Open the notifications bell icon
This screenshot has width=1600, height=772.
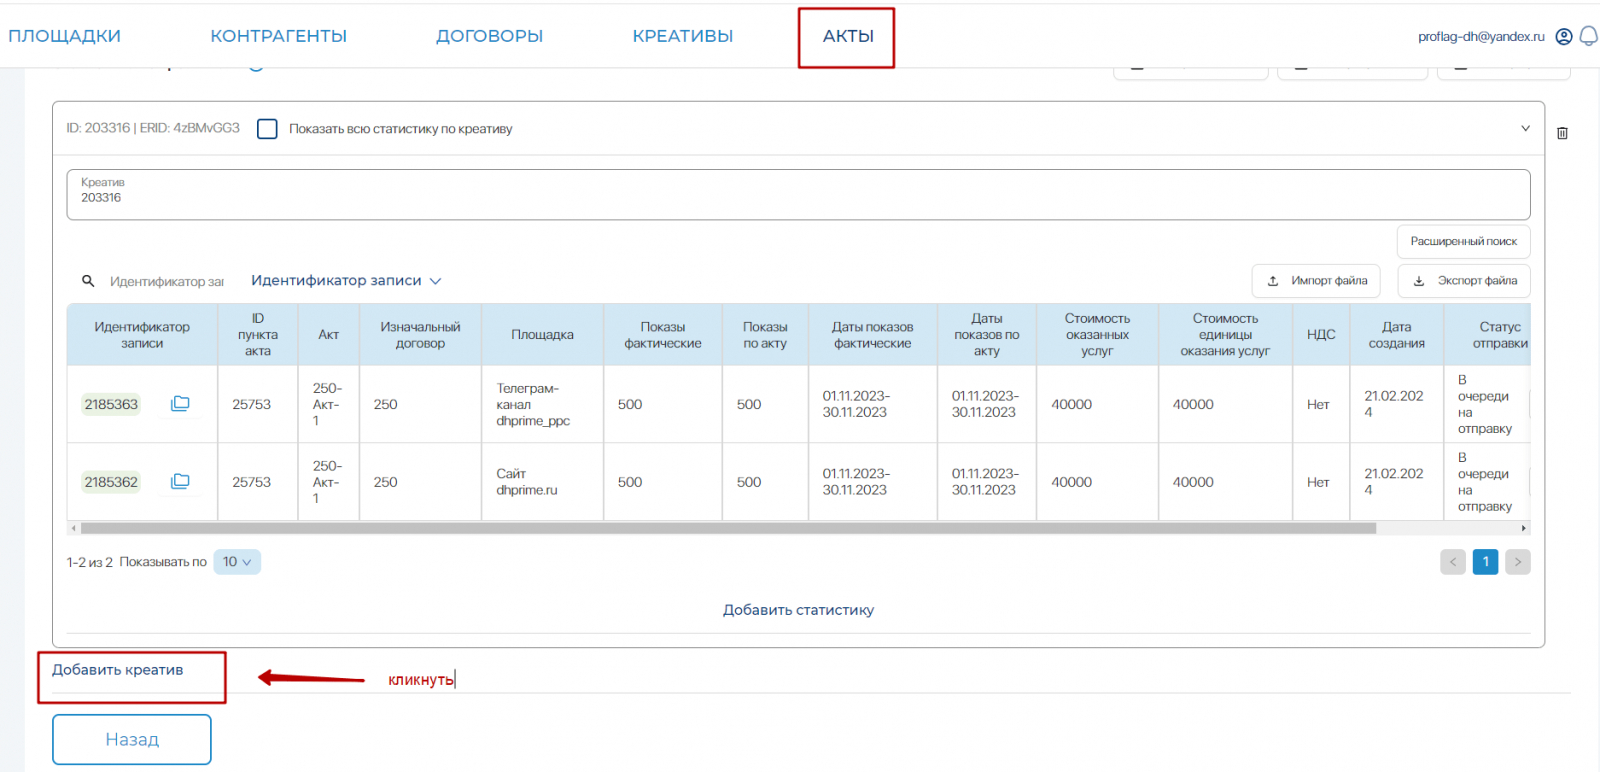click(1588, 37)
